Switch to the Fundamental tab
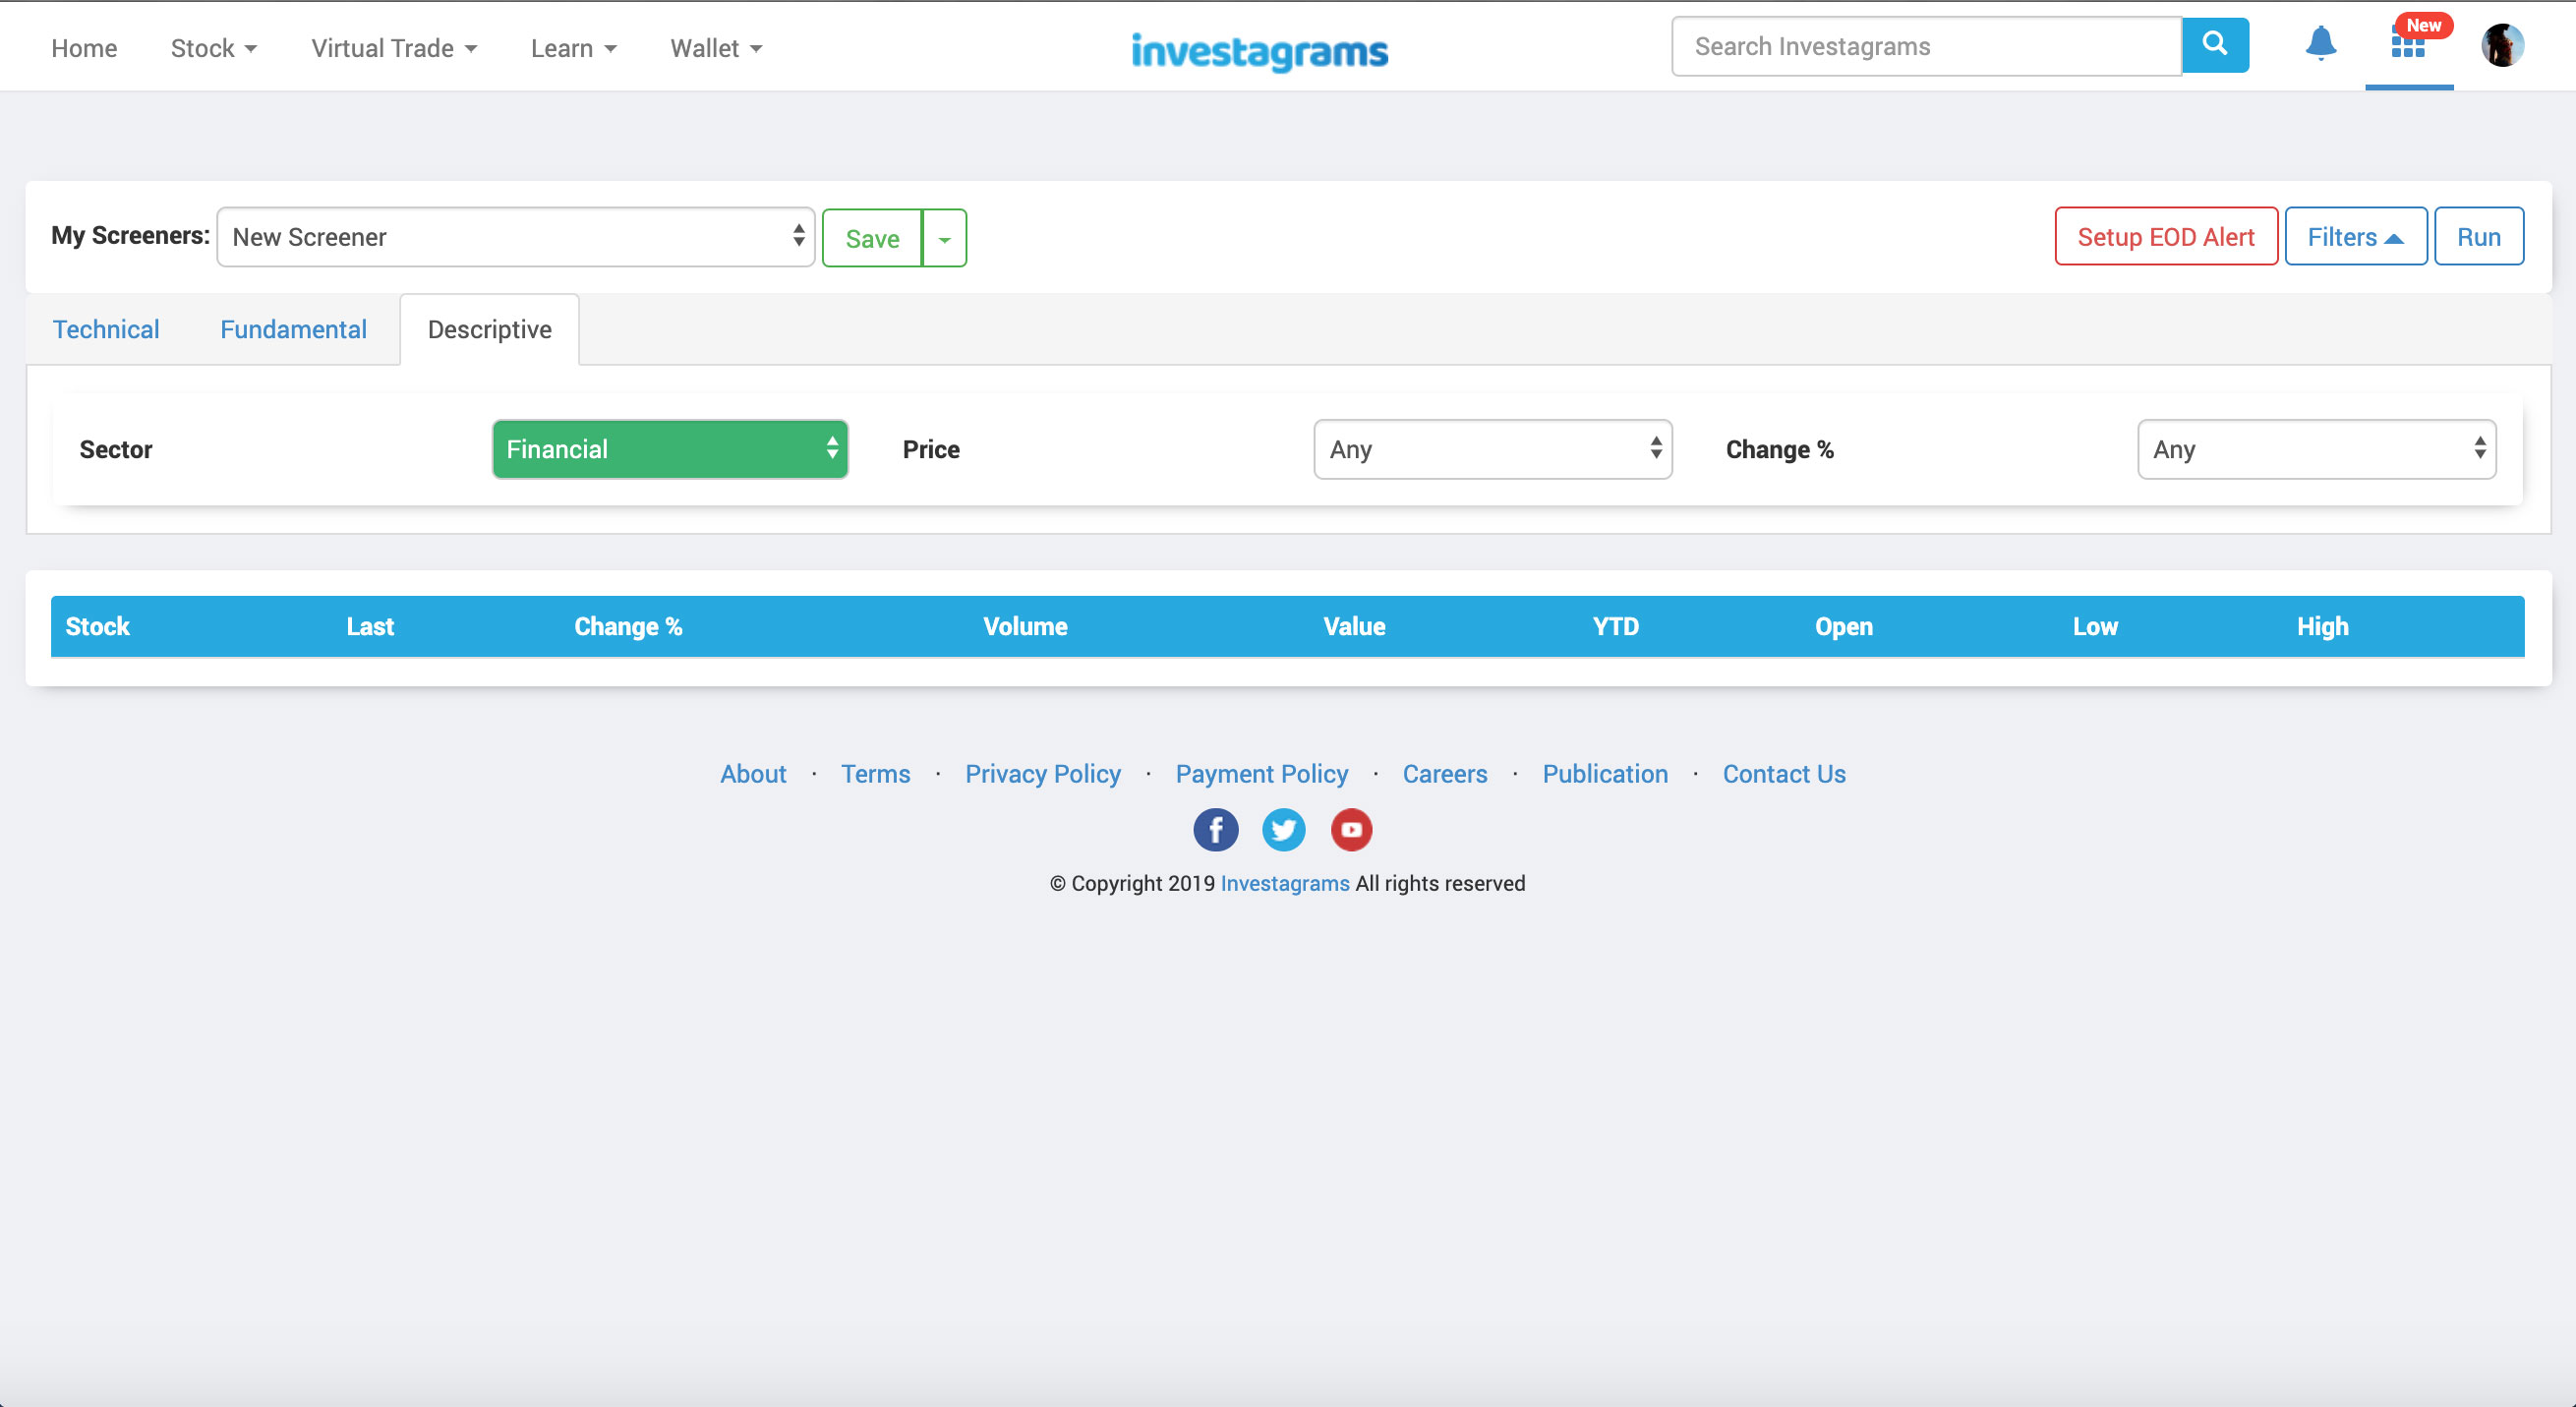Viewport: 2576px width, 1407px height. [x=293, y=329]
